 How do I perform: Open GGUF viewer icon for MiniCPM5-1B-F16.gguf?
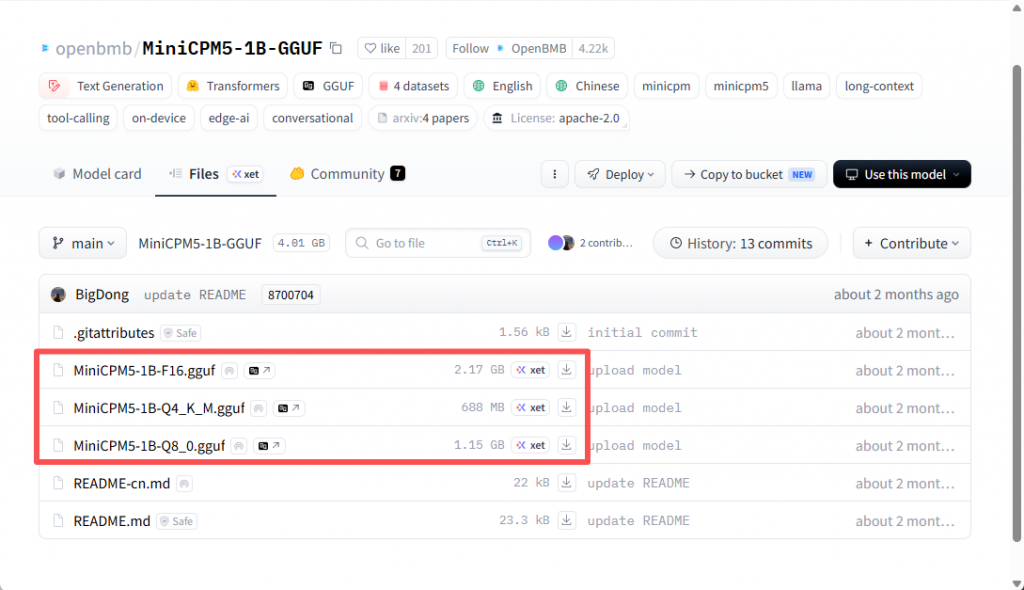[x=260, y=370]
